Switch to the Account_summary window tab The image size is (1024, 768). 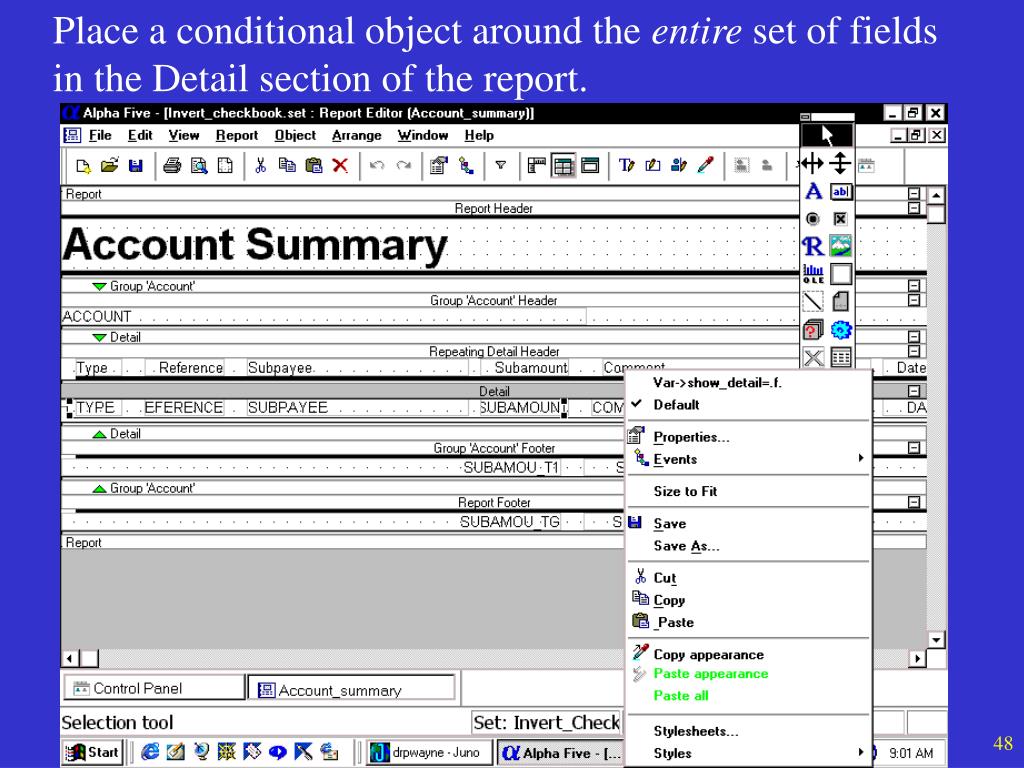coord(351,689)
